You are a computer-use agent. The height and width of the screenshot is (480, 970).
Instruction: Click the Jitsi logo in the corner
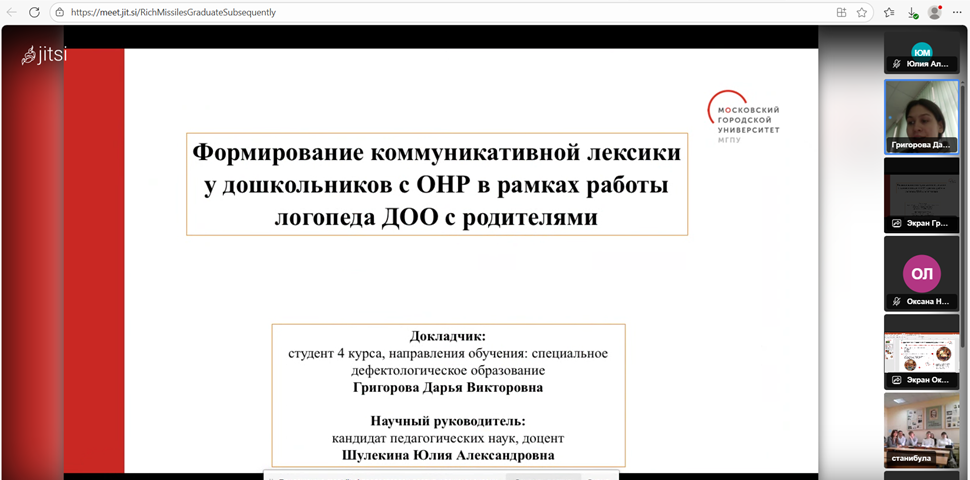pos(44,56)
